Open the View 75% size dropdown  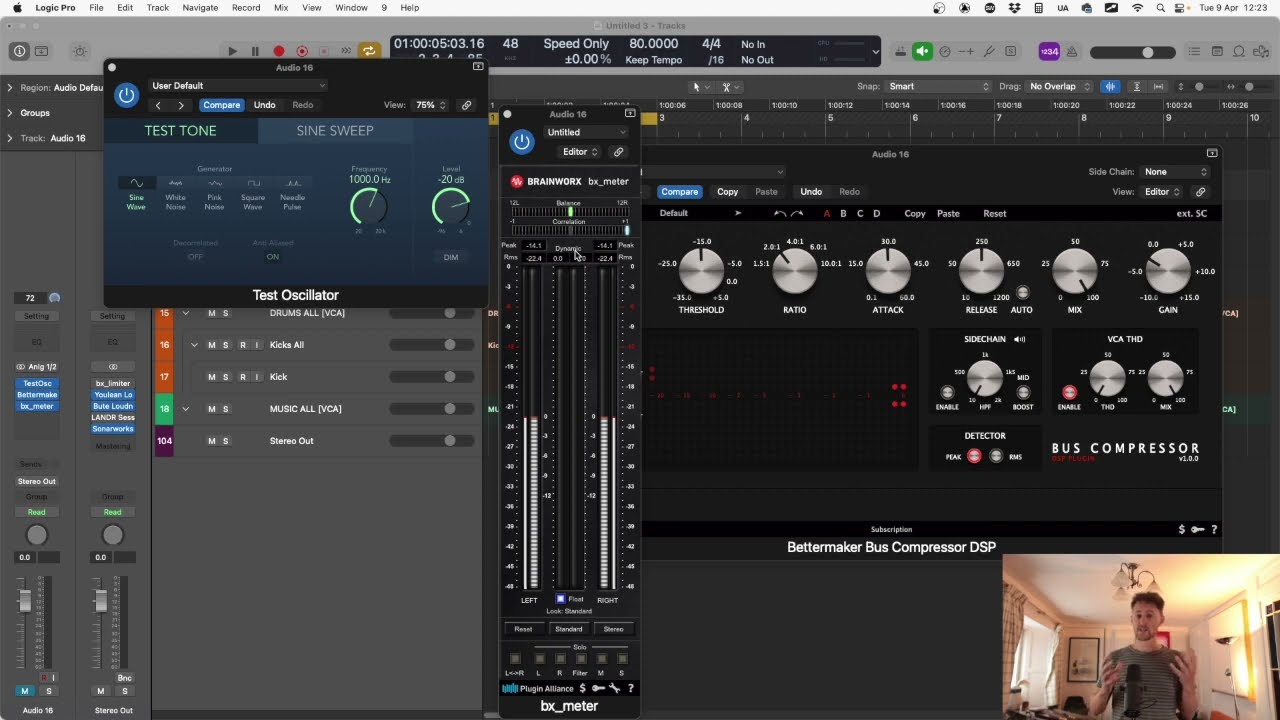[431, 105]
